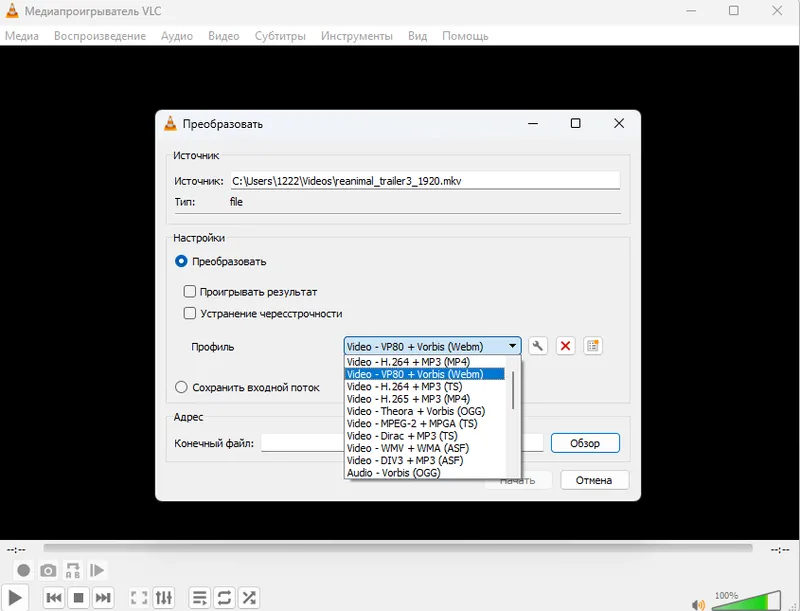Image resolution: width=800 pixels, height=611 pixels.
Task: Click the Начать start button
Action: coord(518,480)
